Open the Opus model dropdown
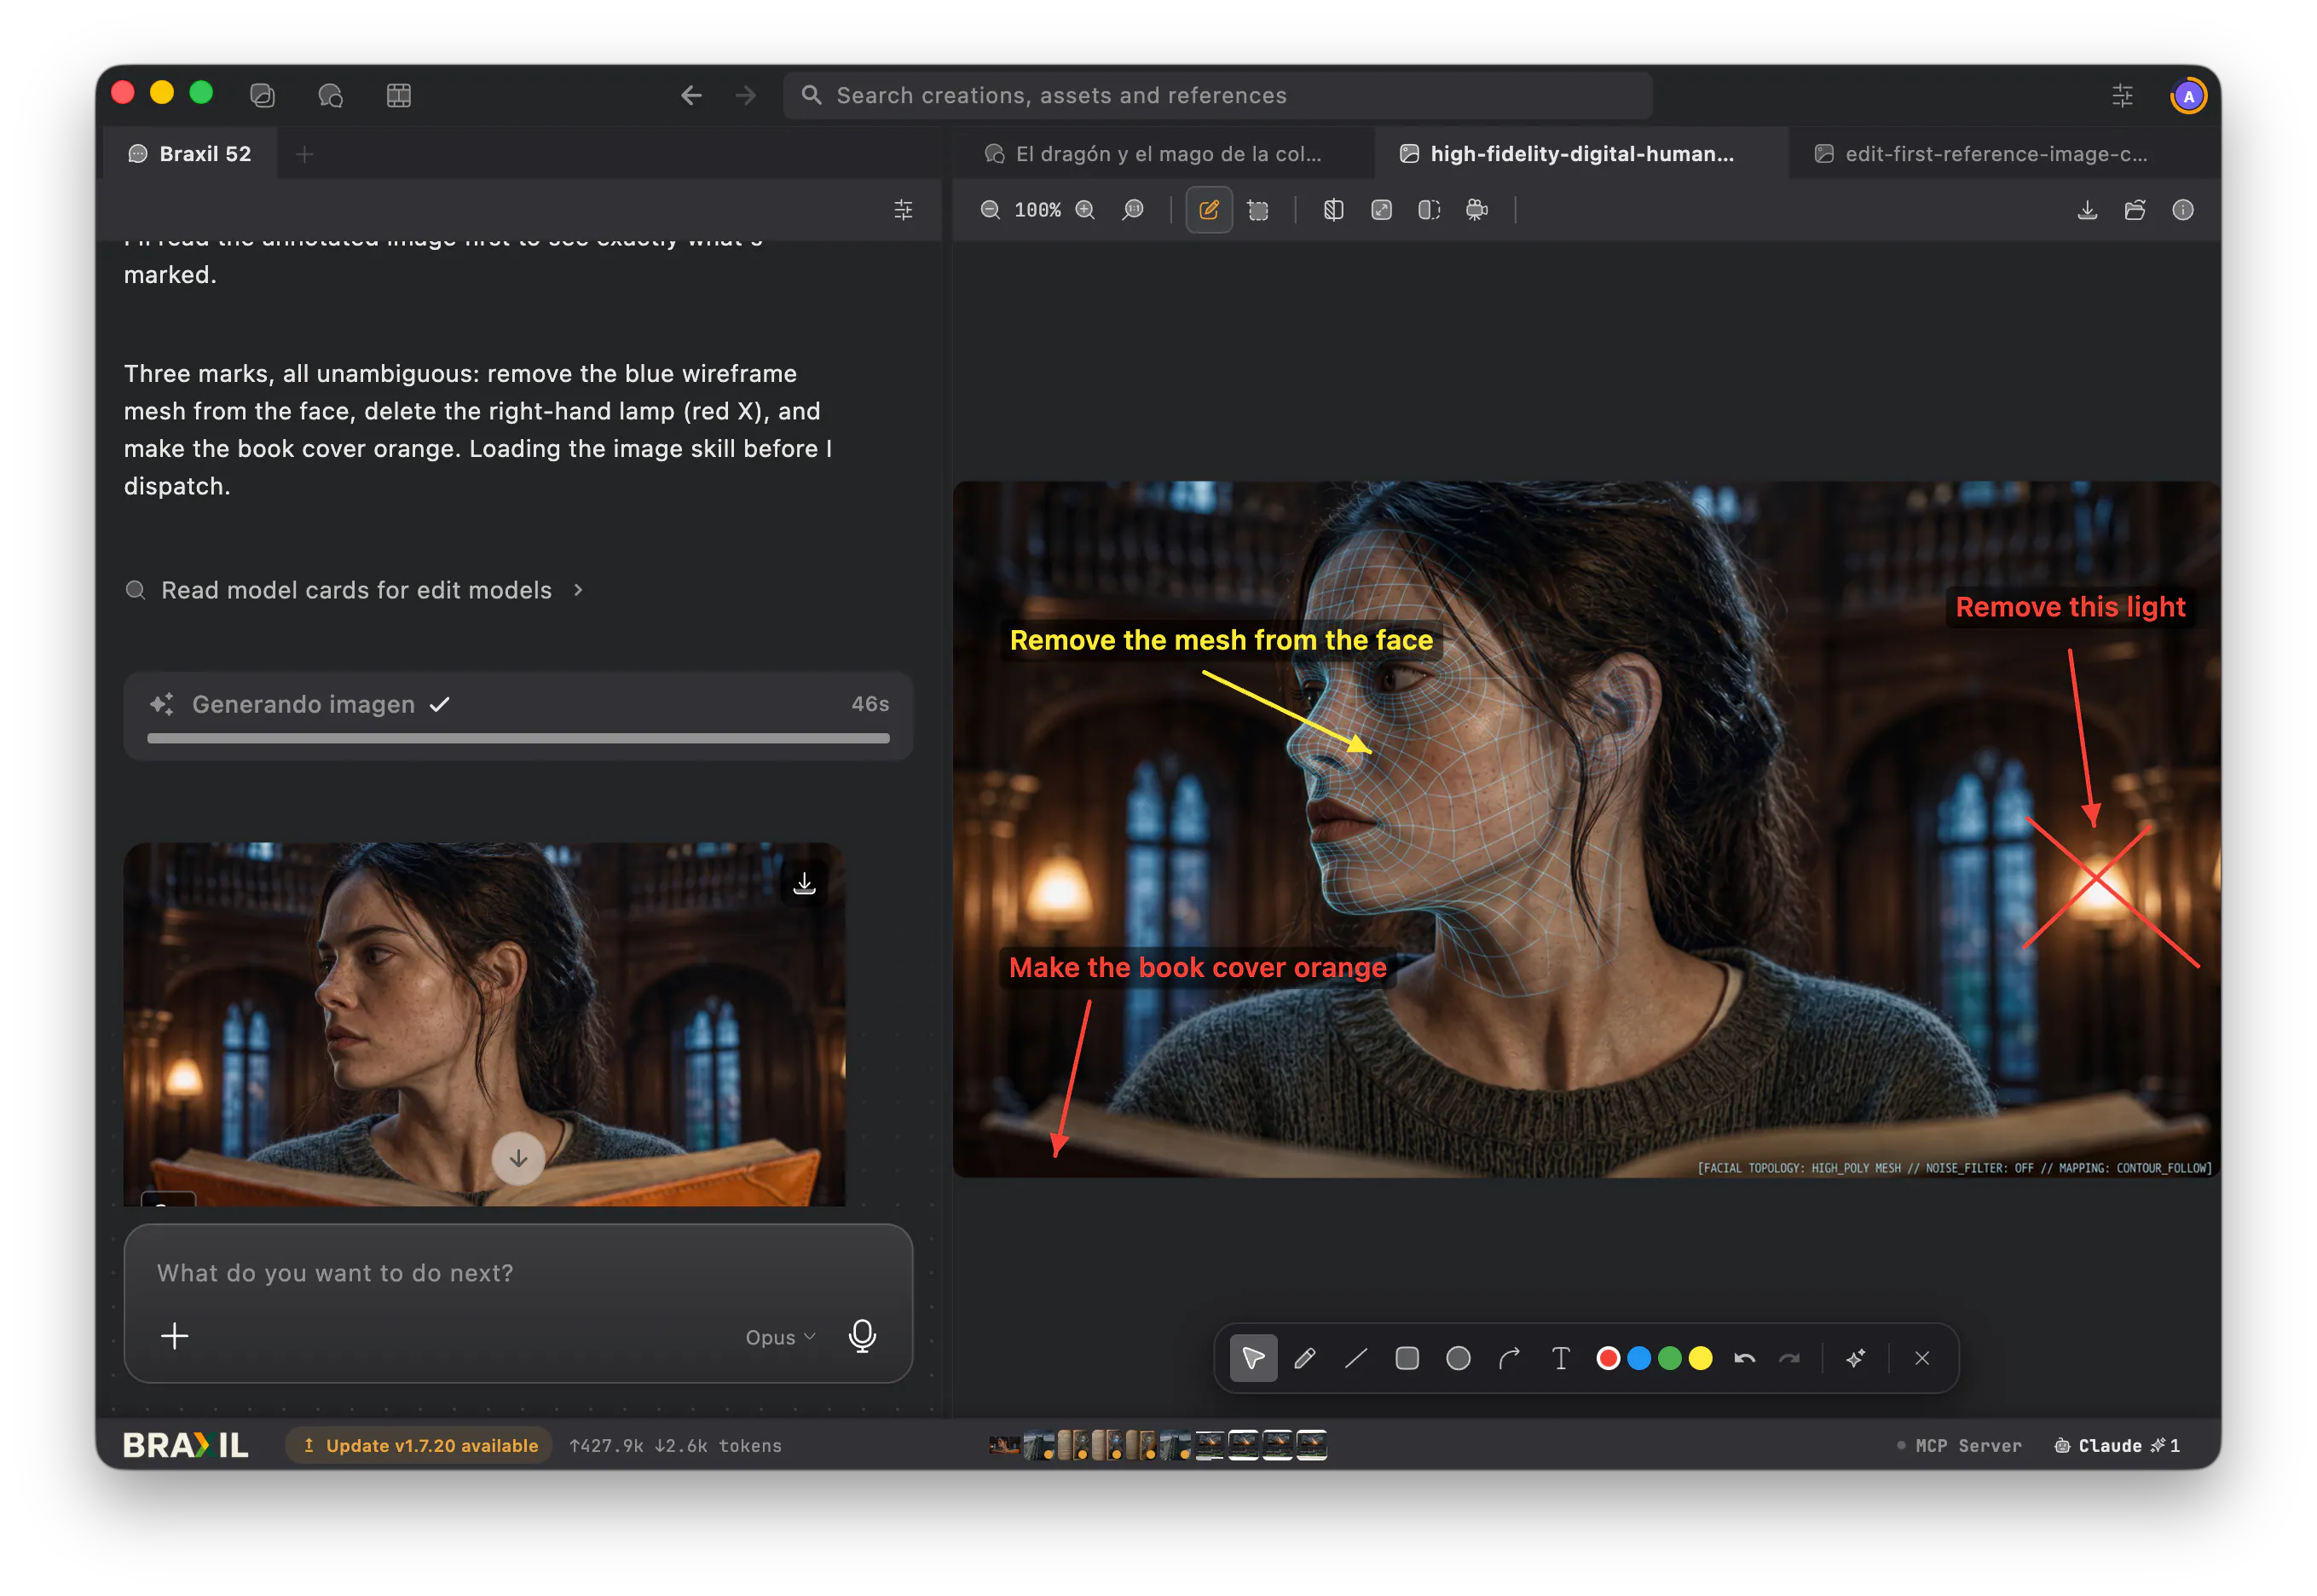The width and height of the screenshot is (2317, 1596). point(780,1337)
